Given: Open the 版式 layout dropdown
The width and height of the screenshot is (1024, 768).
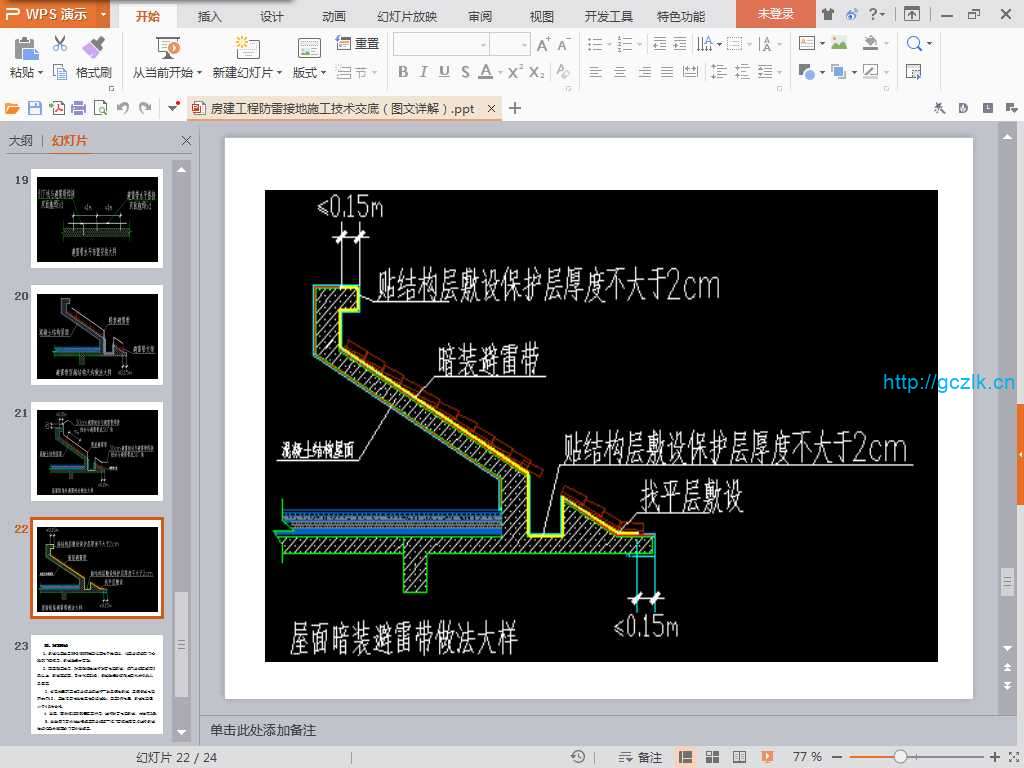Looking at the screenshot, I should point(308,73).
